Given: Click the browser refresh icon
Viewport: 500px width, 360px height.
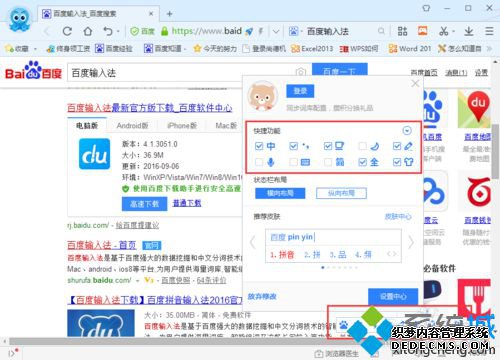Looking at the screenshot, I should tap(67, 31).
